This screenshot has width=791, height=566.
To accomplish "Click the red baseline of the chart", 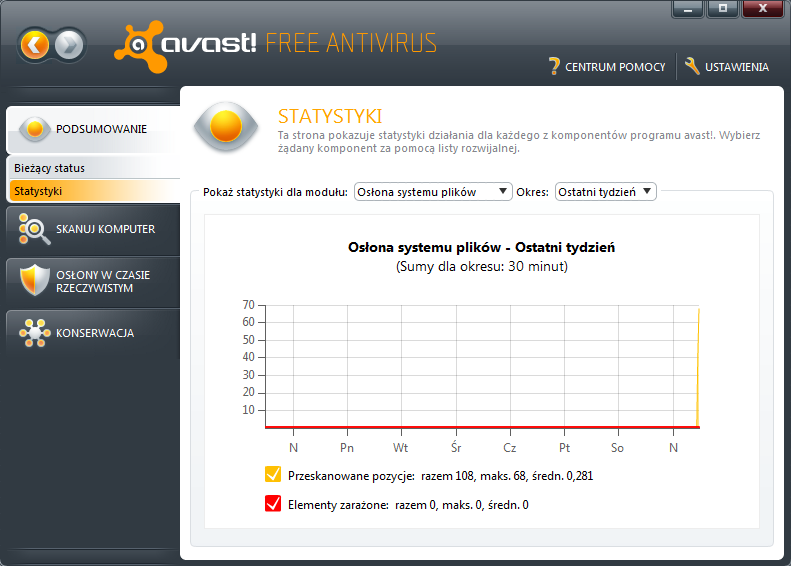I will point(482,427).
